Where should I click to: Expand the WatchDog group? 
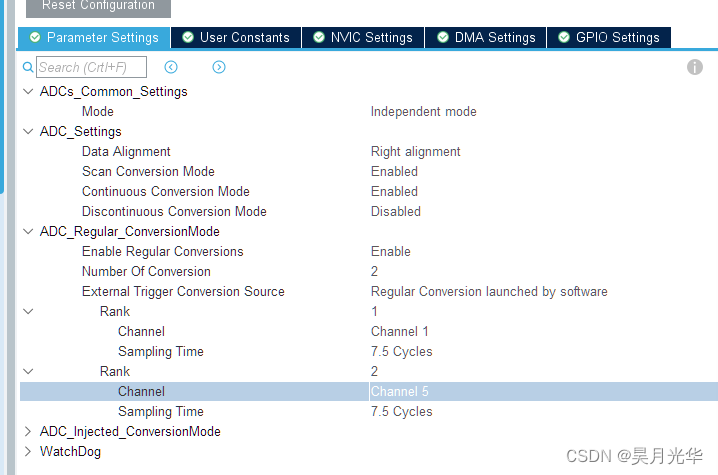[28, 451]
